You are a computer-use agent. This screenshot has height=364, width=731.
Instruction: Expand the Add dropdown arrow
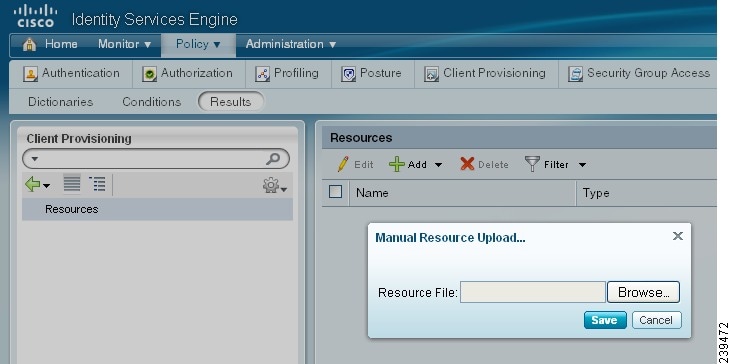(x=438, y=165)
